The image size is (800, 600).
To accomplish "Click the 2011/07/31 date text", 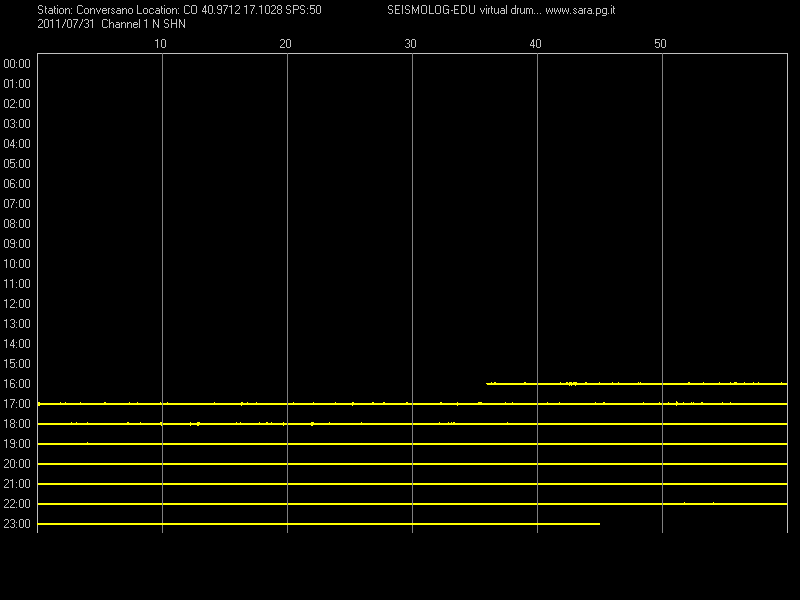I will click(66, 24).
